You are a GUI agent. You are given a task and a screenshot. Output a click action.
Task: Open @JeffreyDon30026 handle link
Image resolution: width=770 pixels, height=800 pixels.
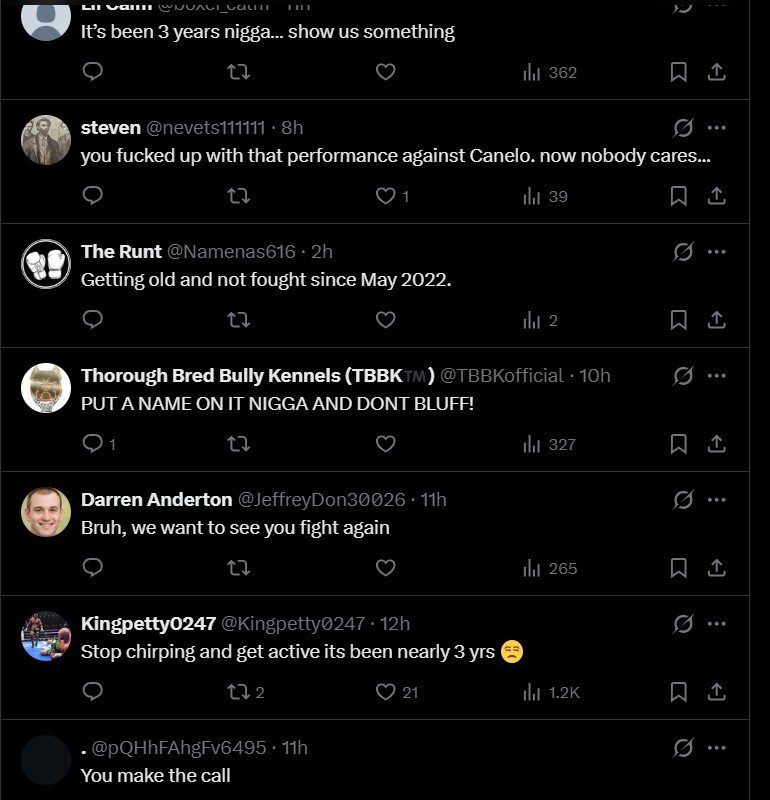point(321,500)
